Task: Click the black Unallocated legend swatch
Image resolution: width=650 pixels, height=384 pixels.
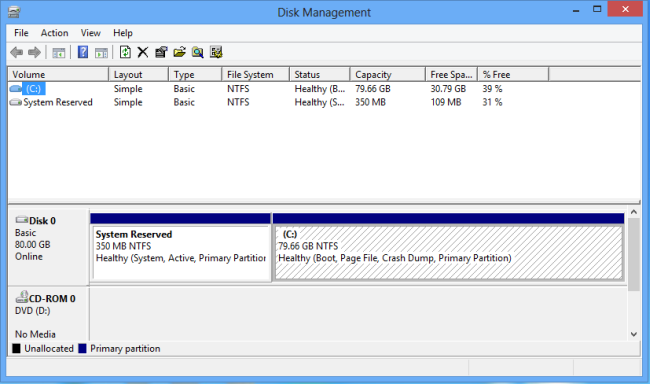Action: click(16, 348)
